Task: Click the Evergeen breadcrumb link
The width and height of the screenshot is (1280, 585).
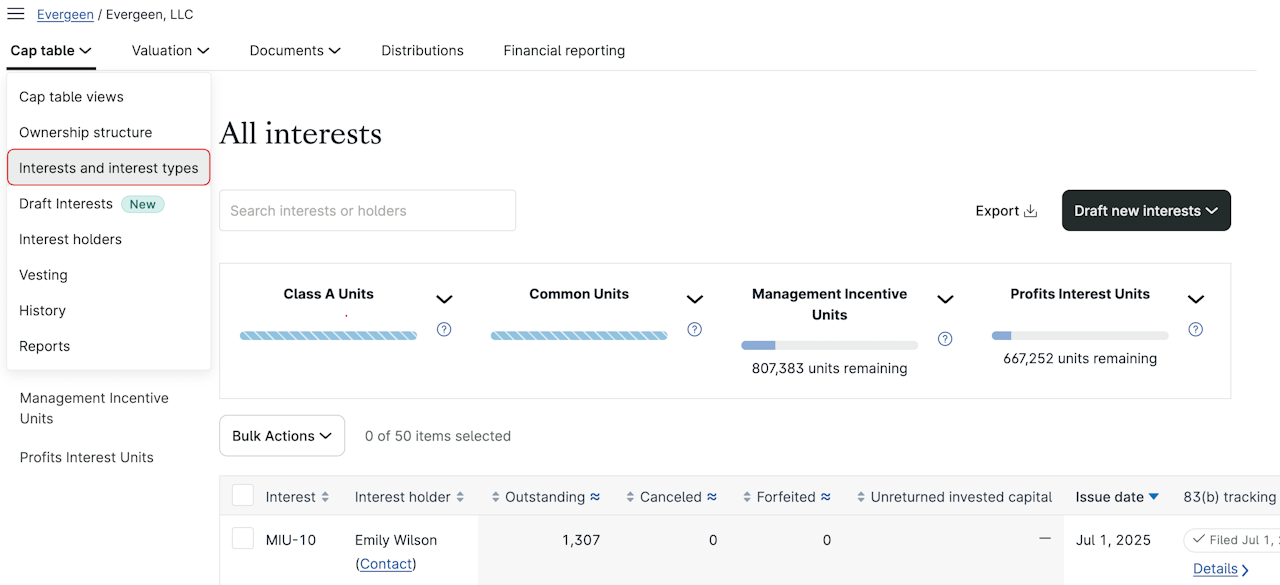Action: pos(65,15)
